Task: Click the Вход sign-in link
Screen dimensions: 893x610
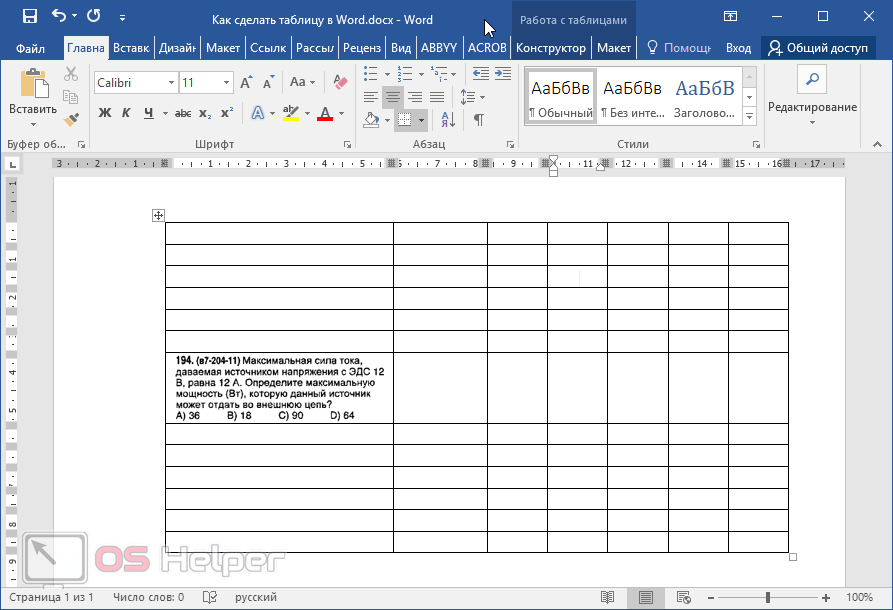Action: click(x=738, y=47)
